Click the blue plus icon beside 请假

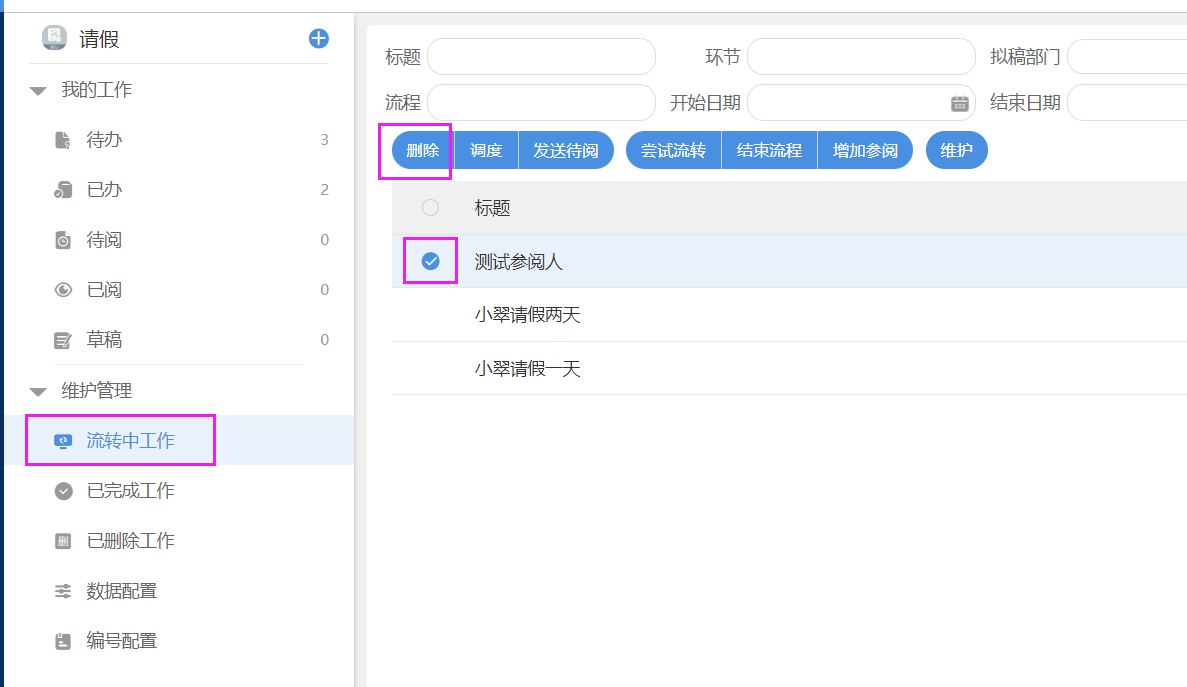319,39
